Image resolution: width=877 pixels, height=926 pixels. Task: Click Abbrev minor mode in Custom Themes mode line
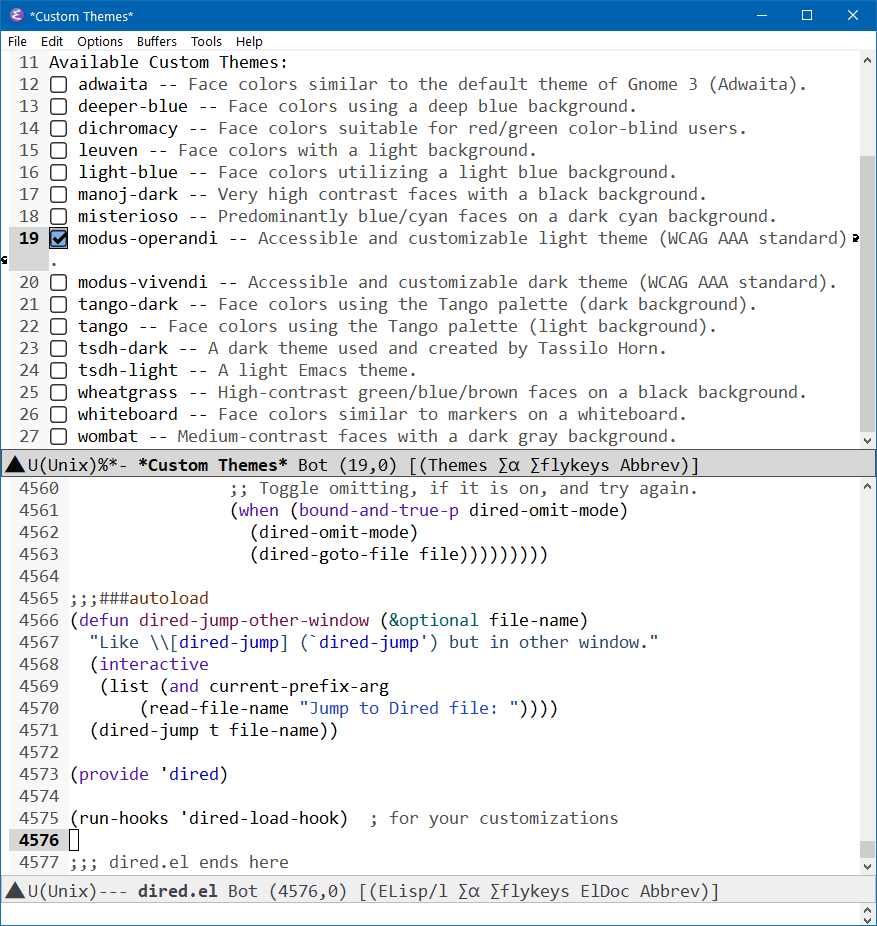click(650, 465)
